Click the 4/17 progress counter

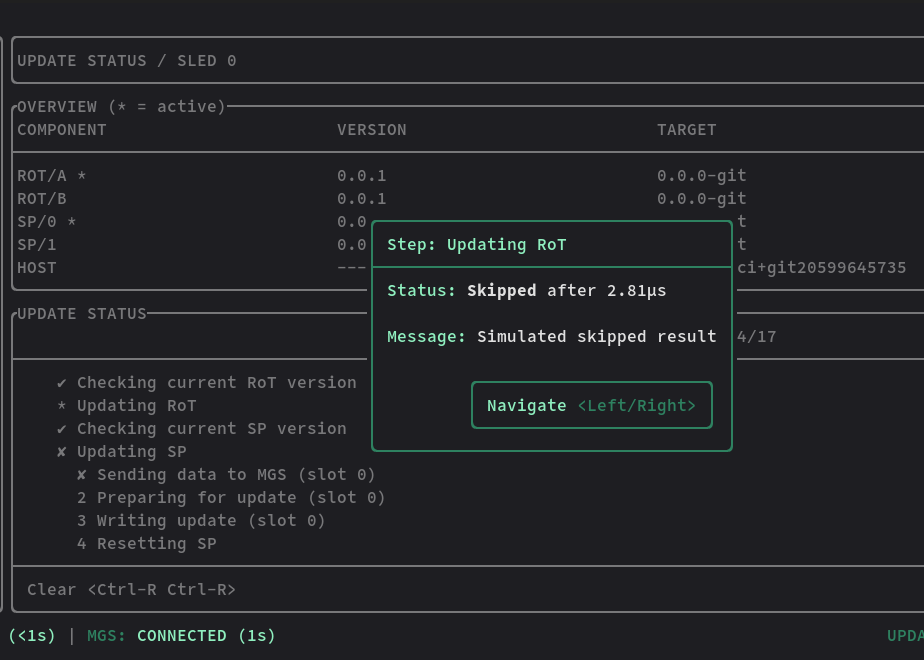(x=757, y=336)
